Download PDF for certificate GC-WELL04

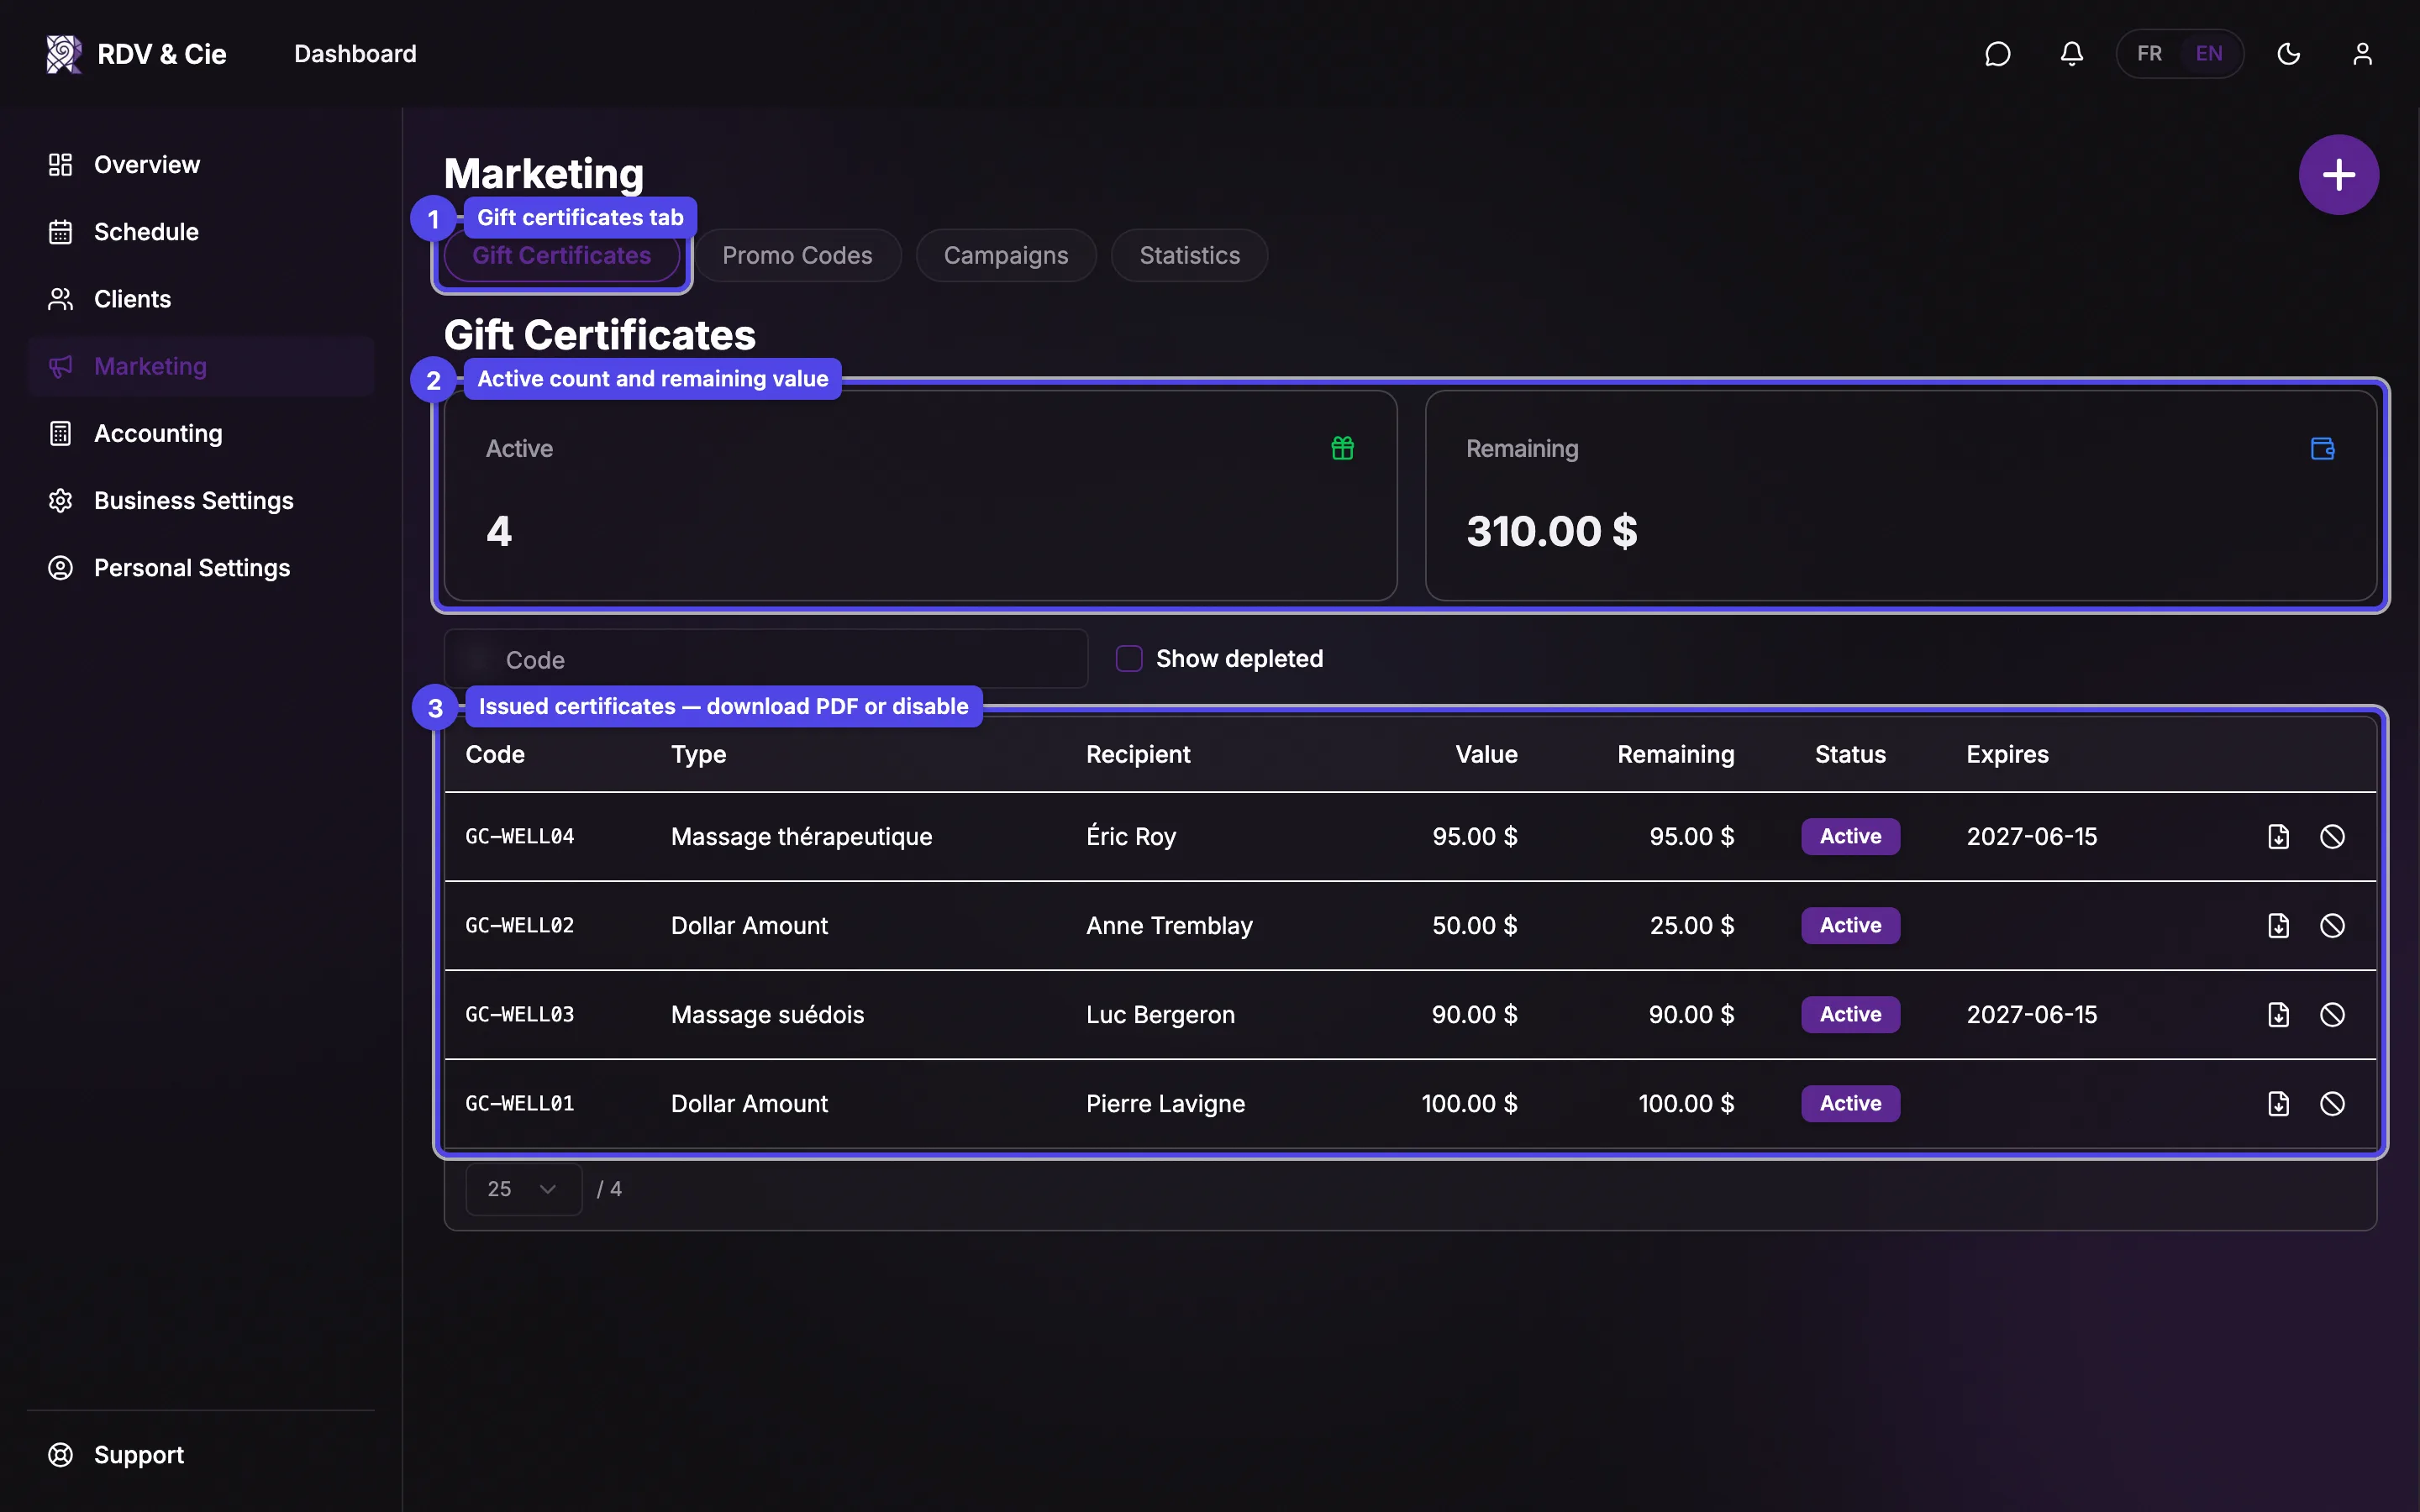pos(2278,836)
